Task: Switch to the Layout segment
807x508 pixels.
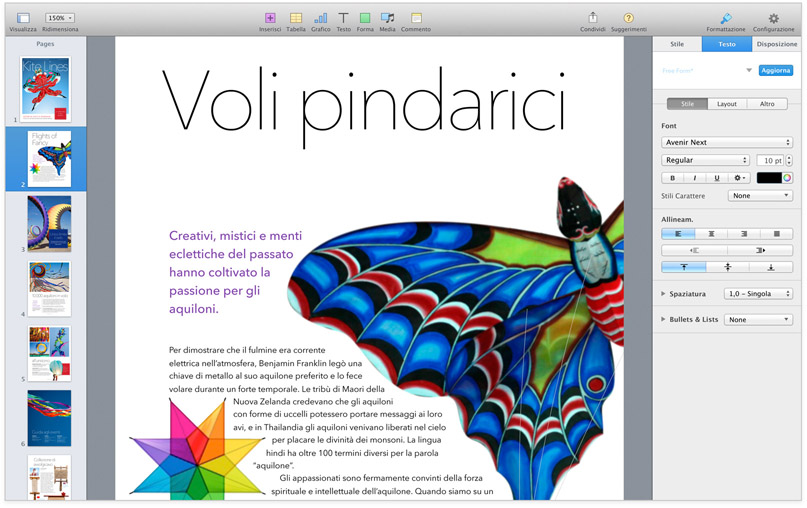Action: (x=727, y=104)
